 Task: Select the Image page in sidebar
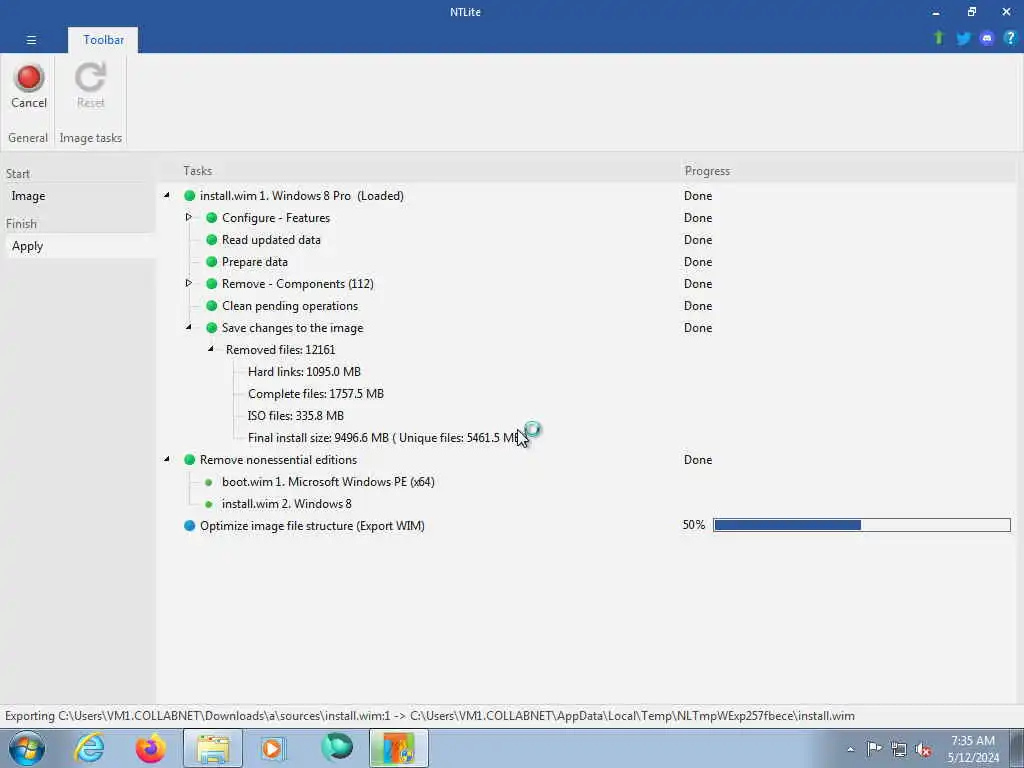28,196
